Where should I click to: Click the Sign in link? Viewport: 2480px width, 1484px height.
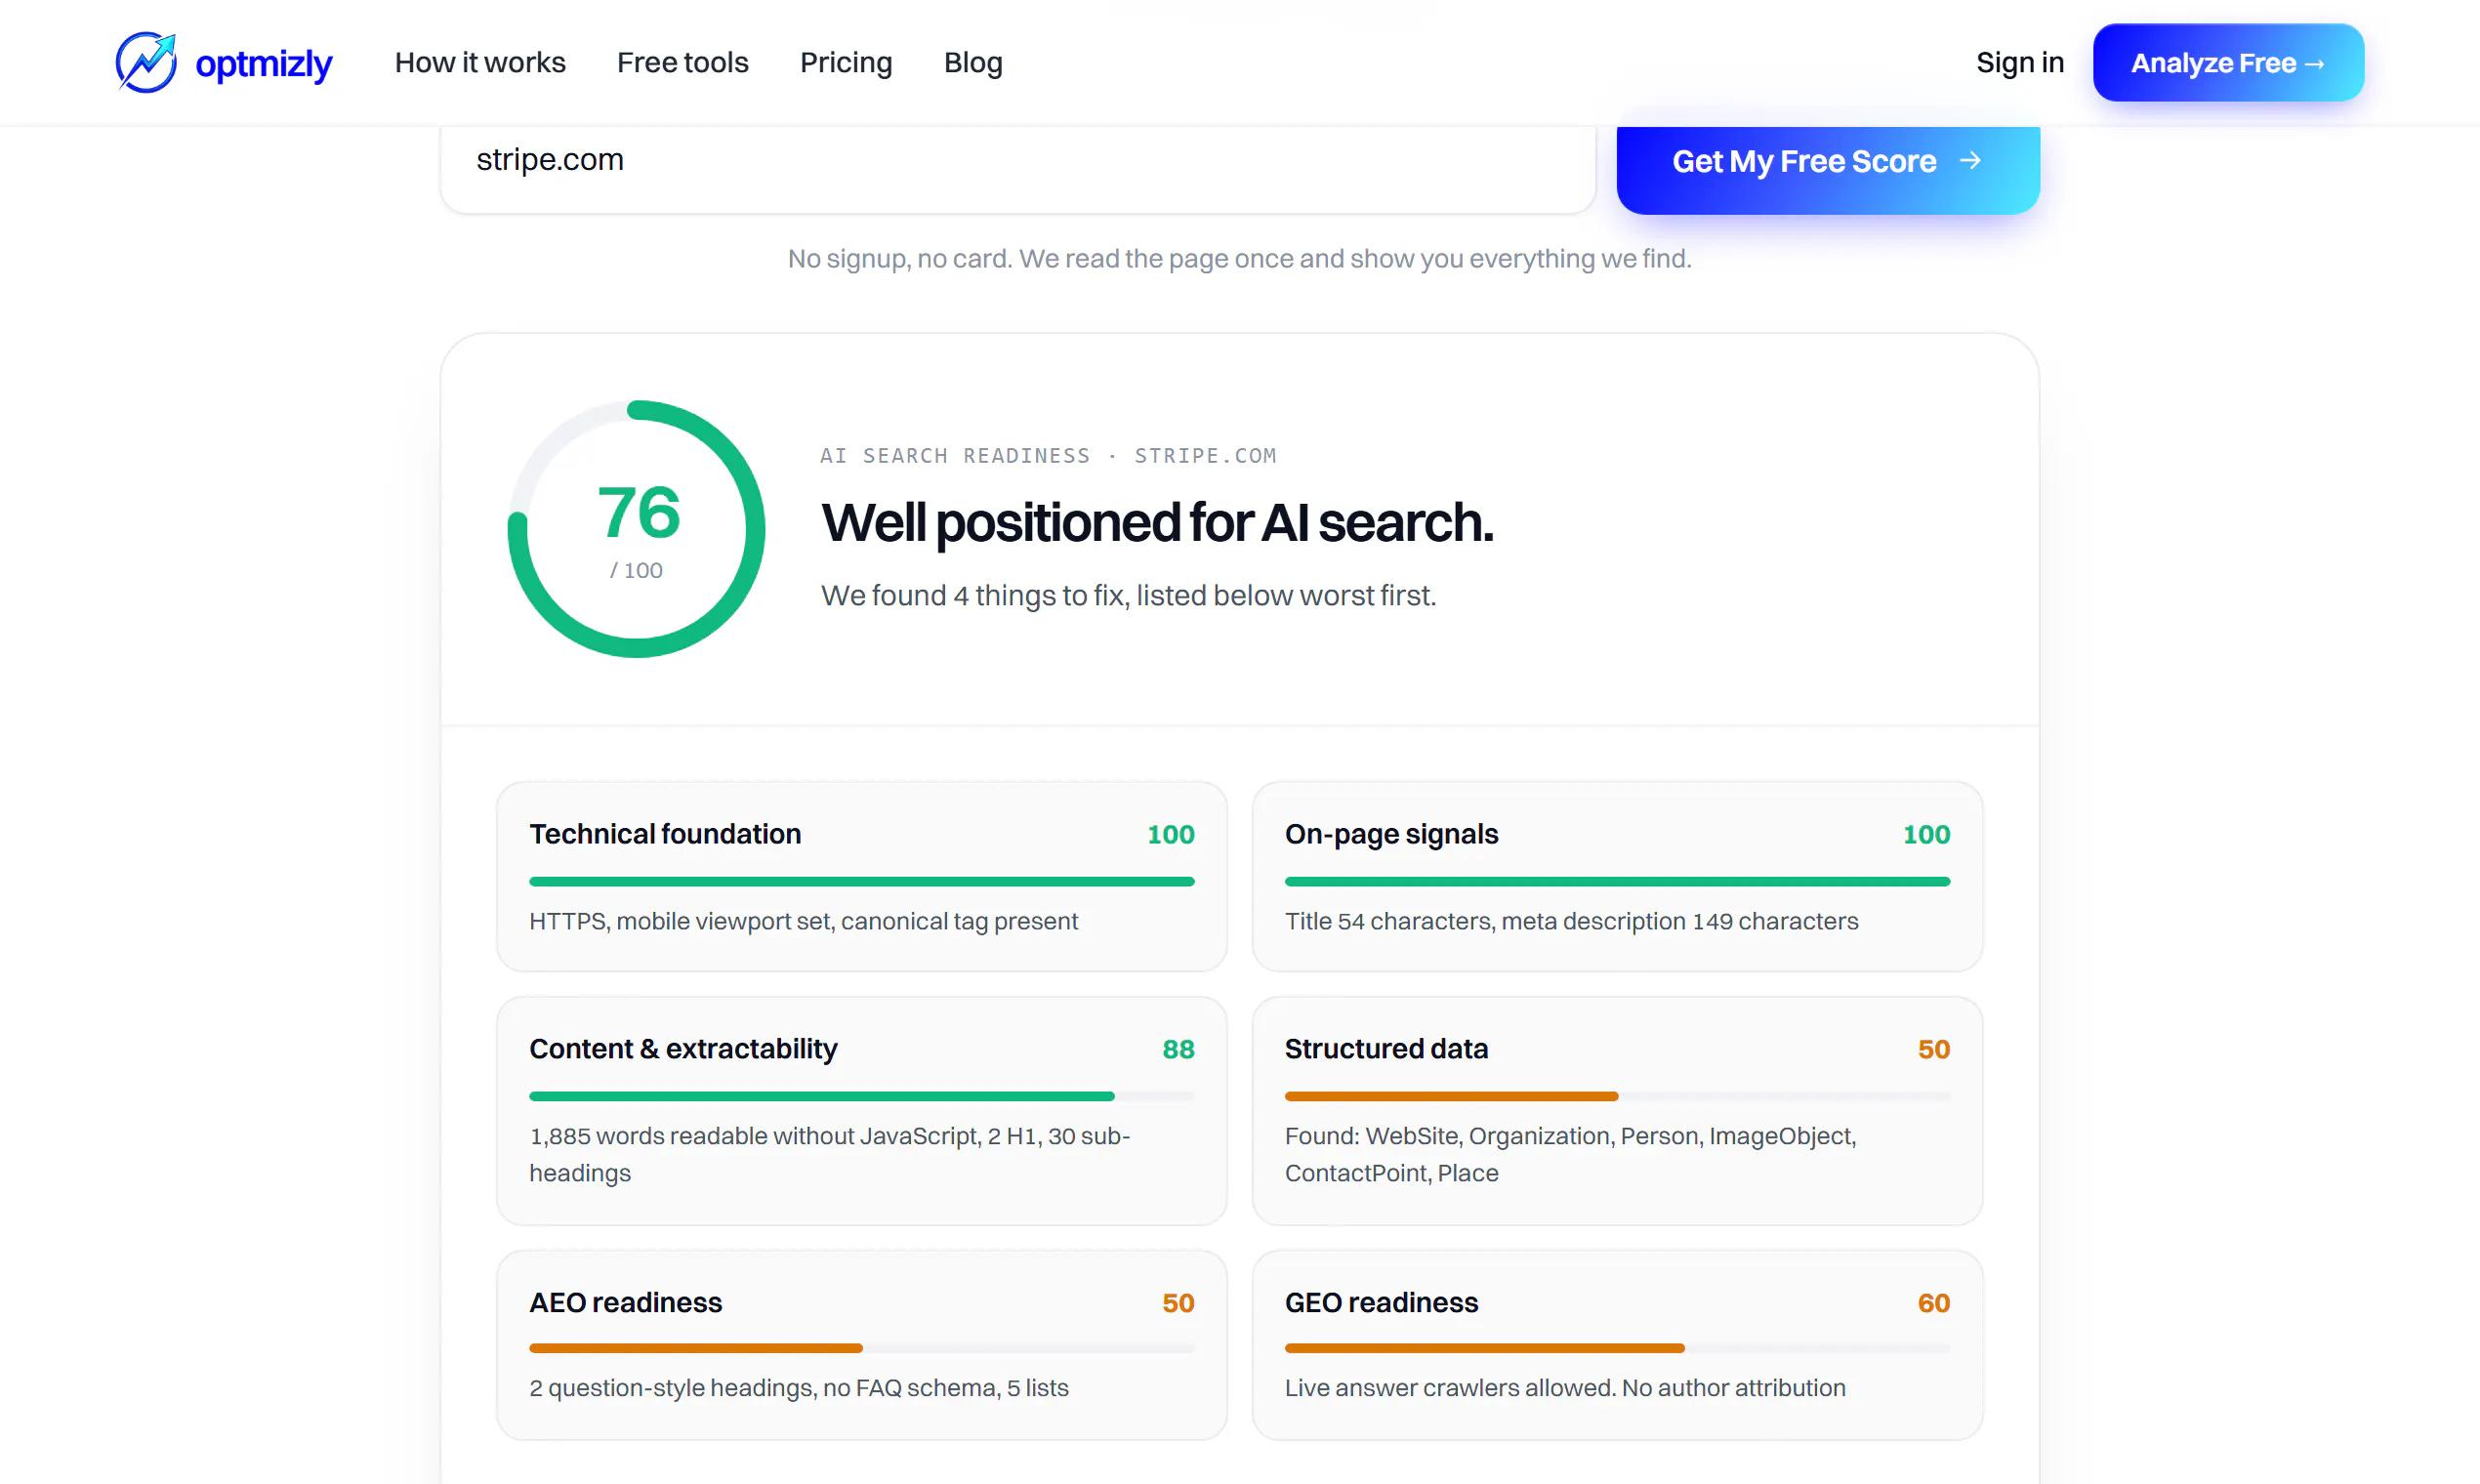point(2020,62)
